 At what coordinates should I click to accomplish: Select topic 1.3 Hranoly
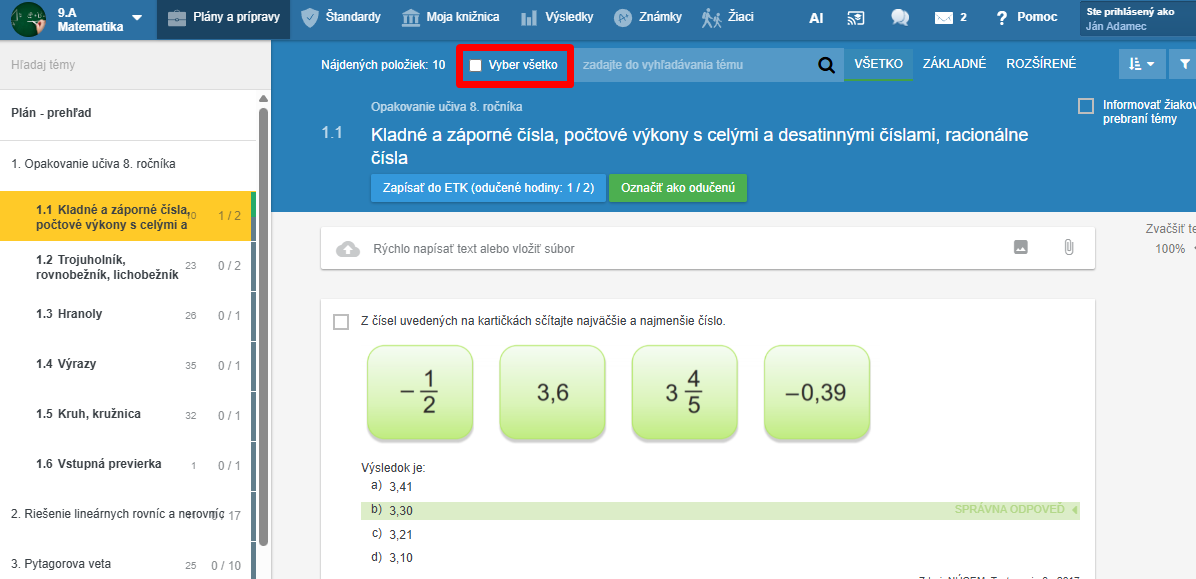click(127, 315)
